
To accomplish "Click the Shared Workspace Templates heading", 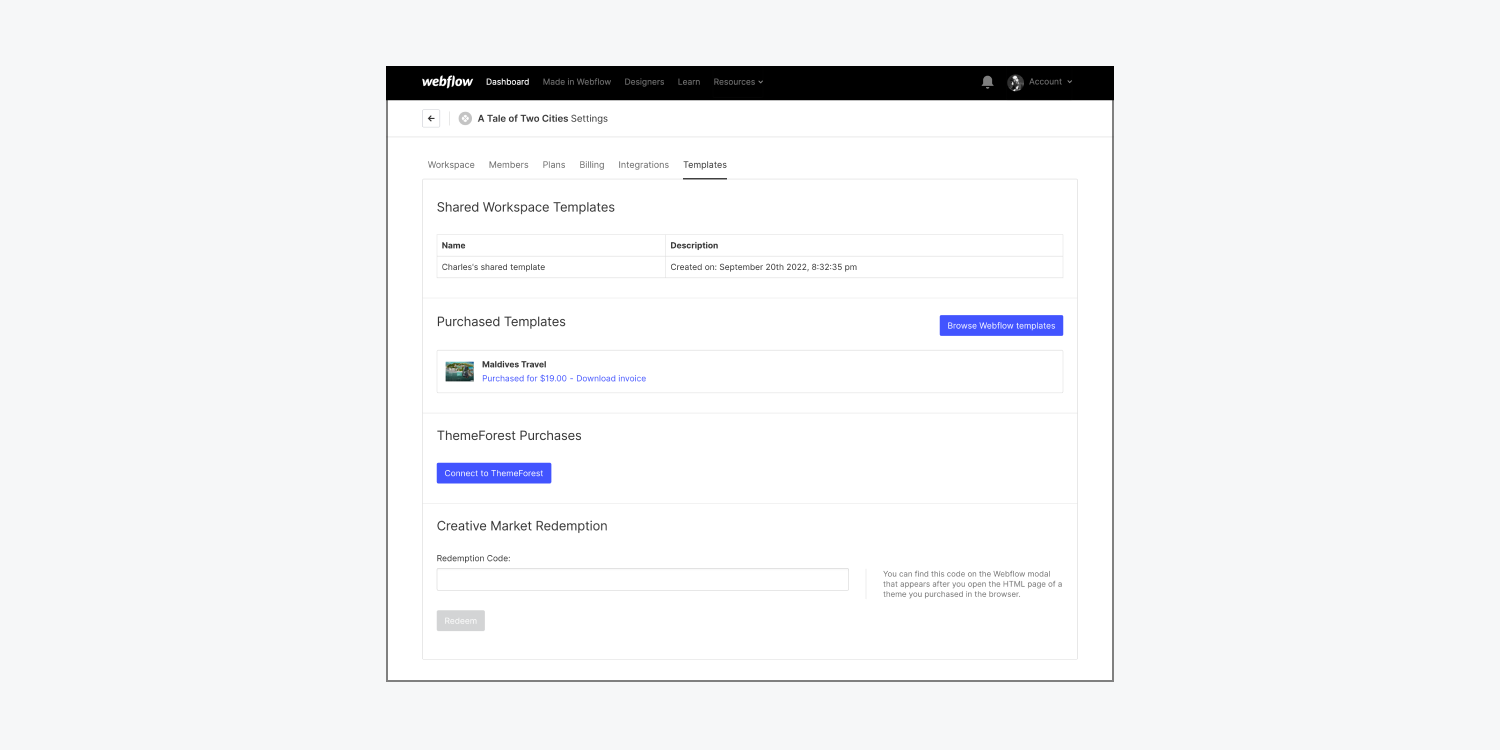I will point(526,207).
